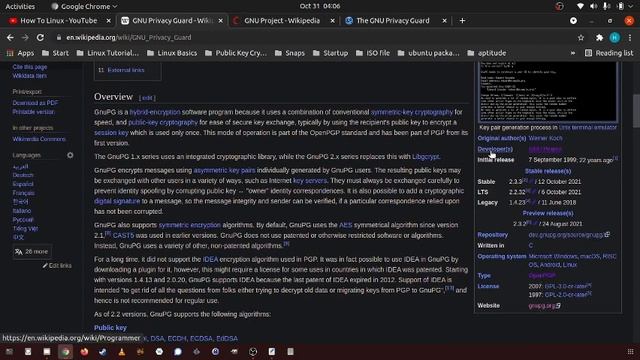
Task: Open Download as PDF link
Action: (35, 103)
